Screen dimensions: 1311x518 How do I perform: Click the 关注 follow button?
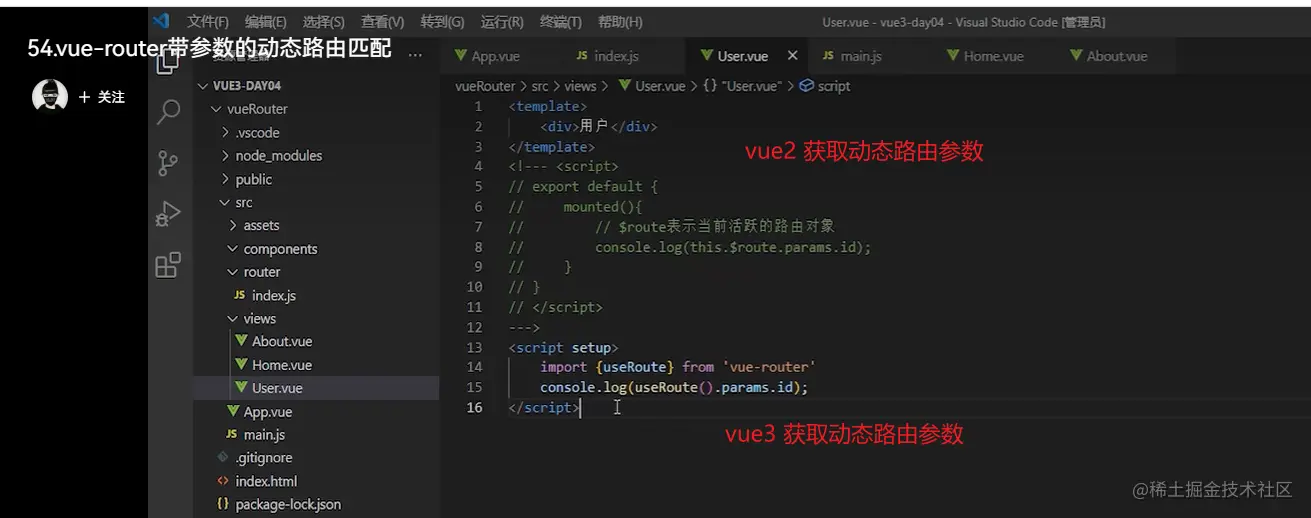[x=102, y=97]
